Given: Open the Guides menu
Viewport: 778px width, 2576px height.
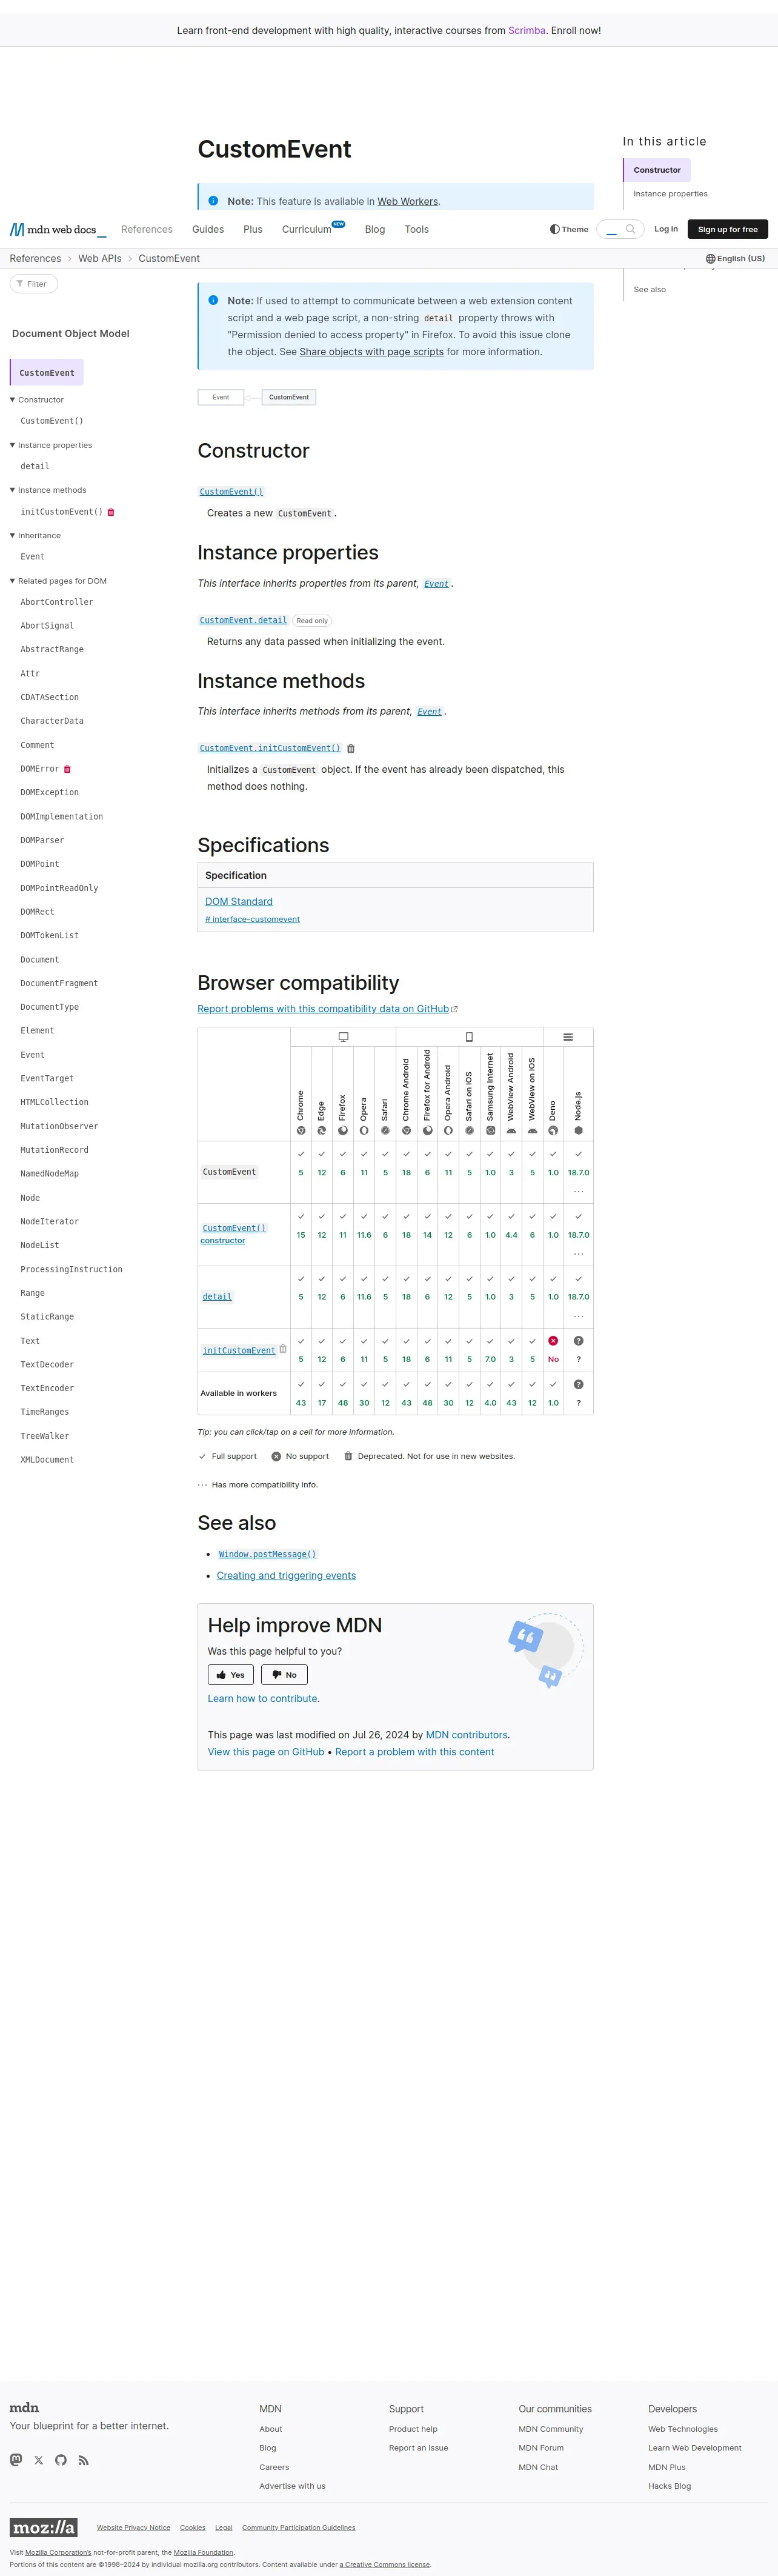Looking at the screenshot, I should (x=208, y=229).
